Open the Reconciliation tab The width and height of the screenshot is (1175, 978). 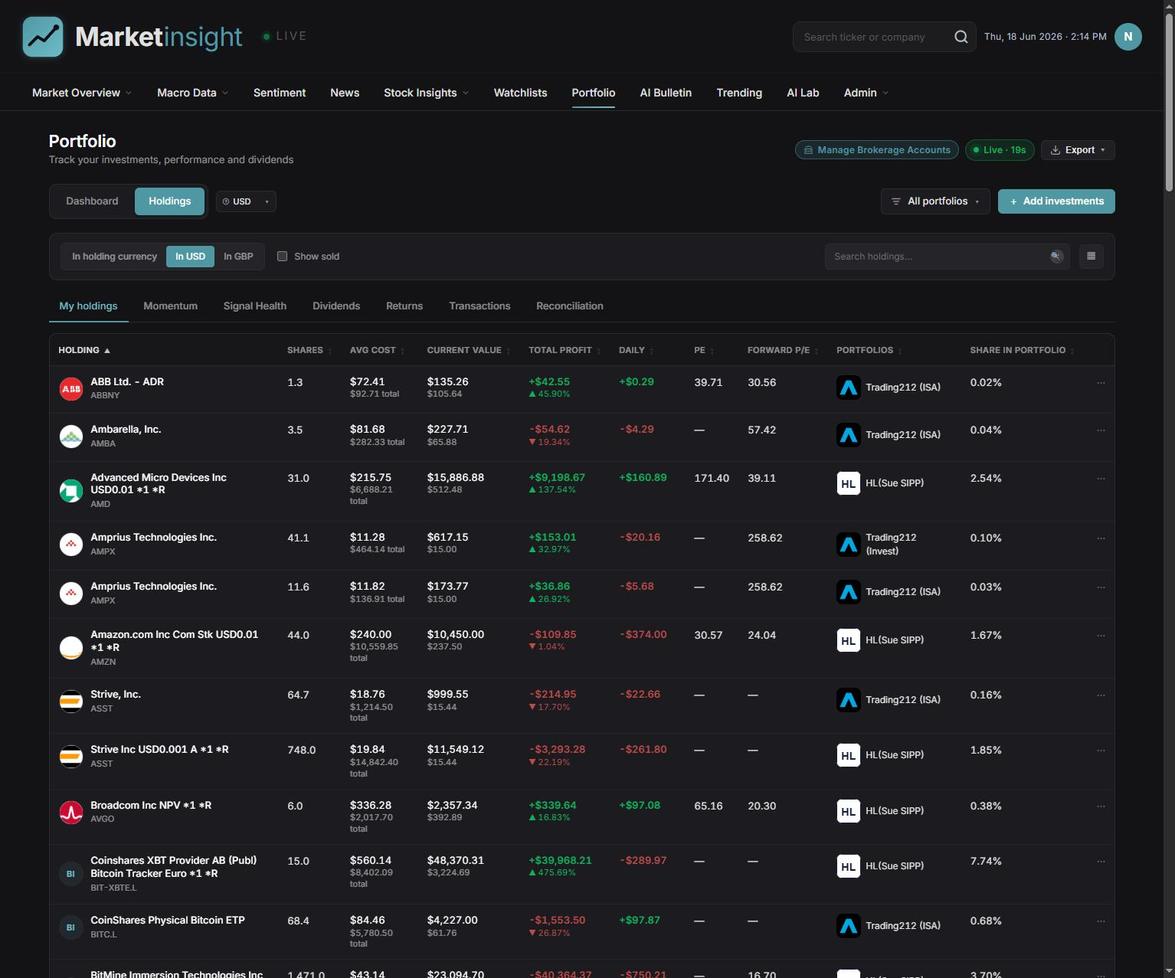tap(570, 306)
